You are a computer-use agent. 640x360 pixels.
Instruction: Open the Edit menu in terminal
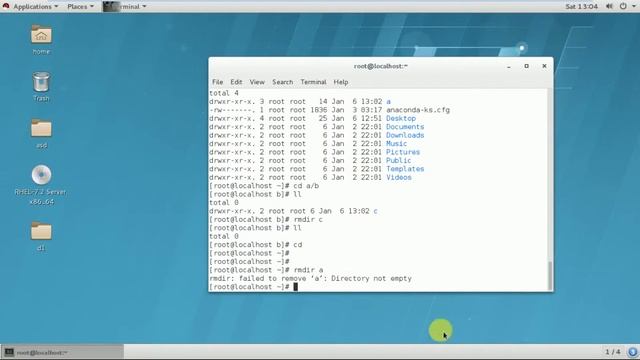(x=236, y=82)
